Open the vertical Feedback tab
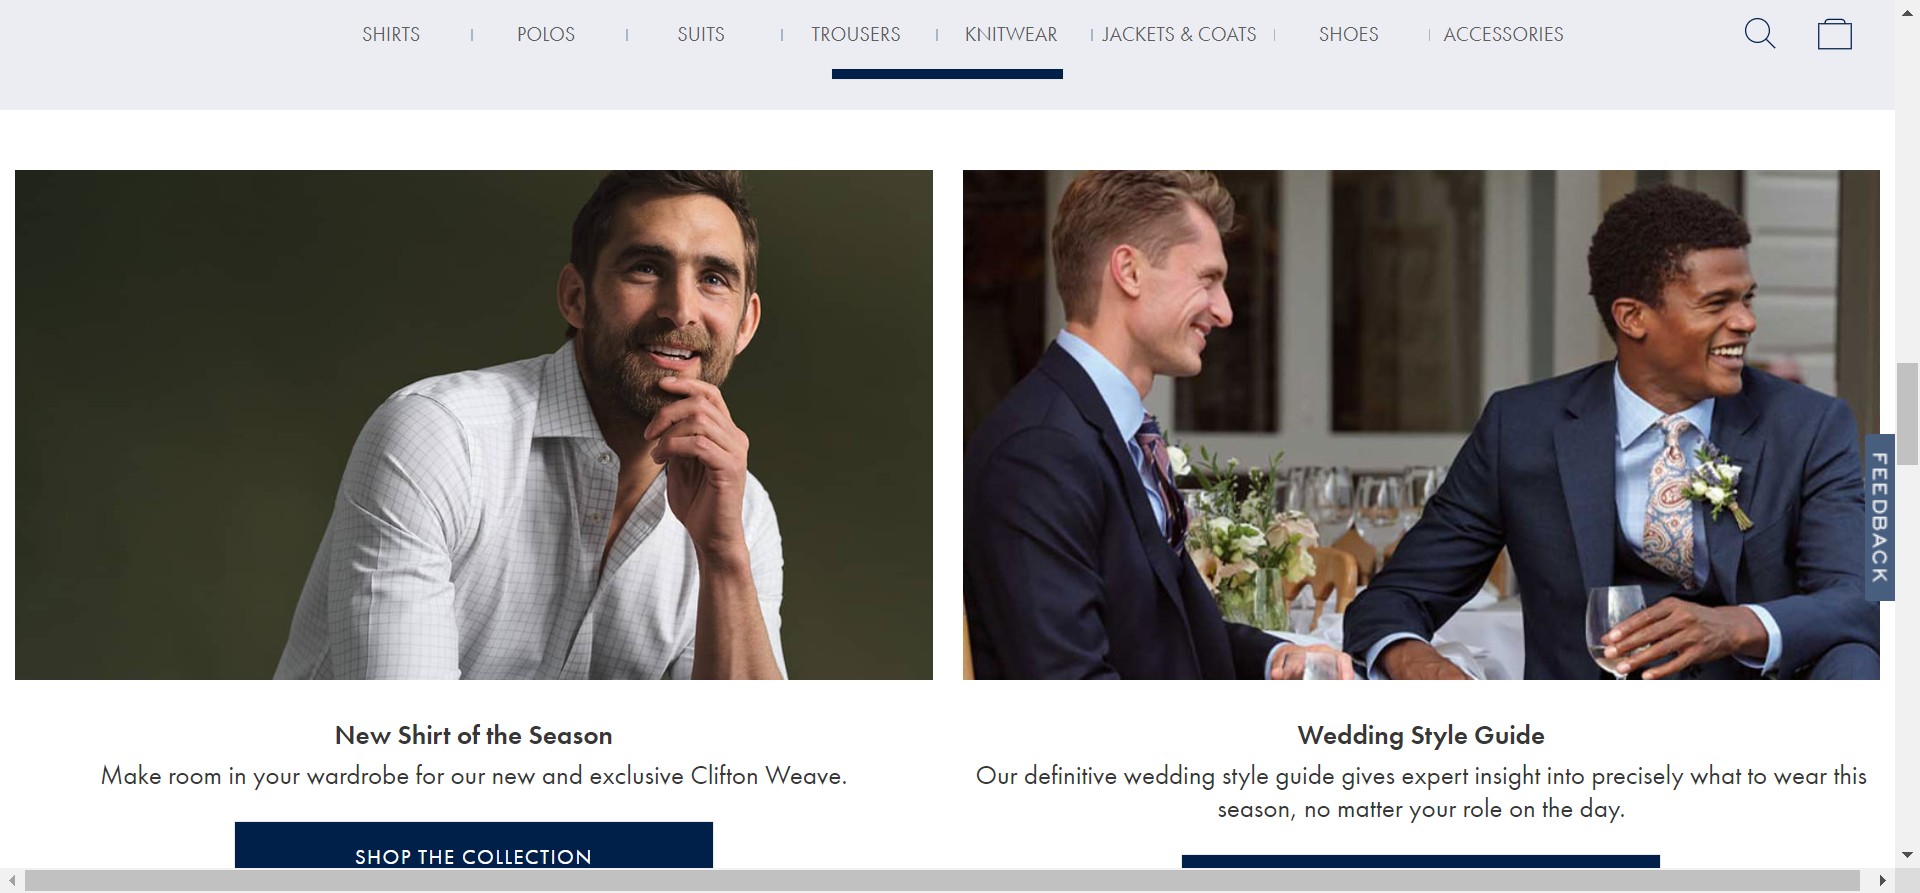The height and width of the screenshot is (893, 1920). pyautogui.click(x=1880, y=517)
